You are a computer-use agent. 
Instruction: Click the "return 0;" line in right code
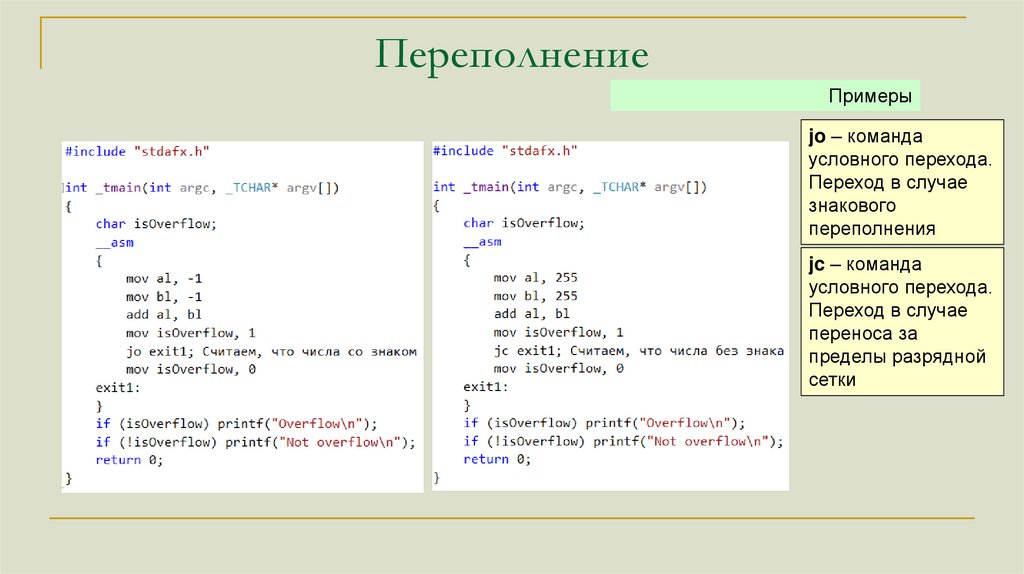[x=497, y=459]
